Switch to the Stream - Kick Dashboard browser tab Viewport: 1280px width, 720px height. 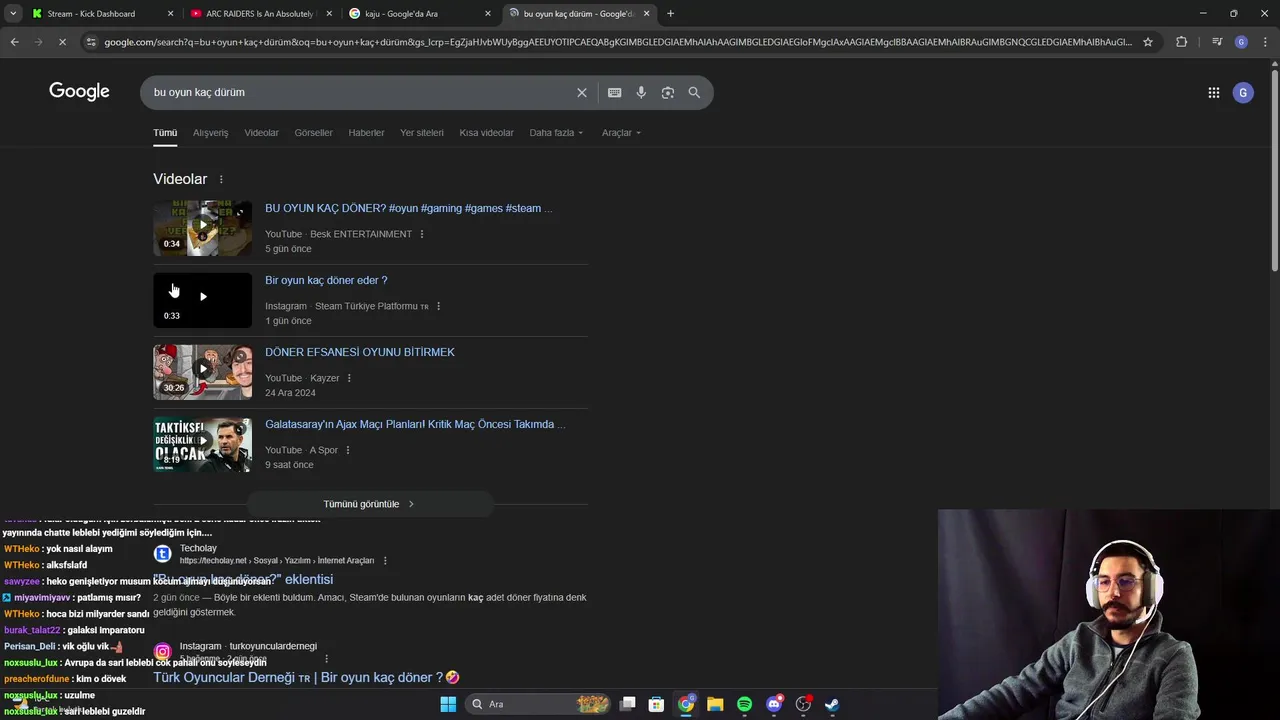pos(102,14)
